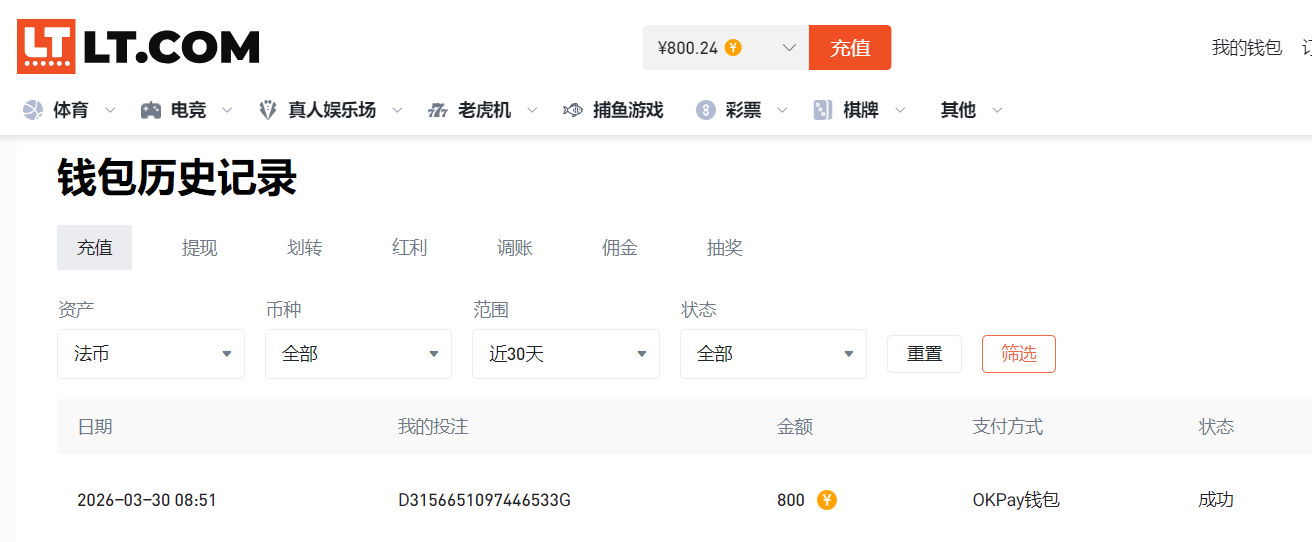This screenshot has height=542, width=1312.
Task: Open the 范围 dropdown showing 近30天
Action: (565, 354)
